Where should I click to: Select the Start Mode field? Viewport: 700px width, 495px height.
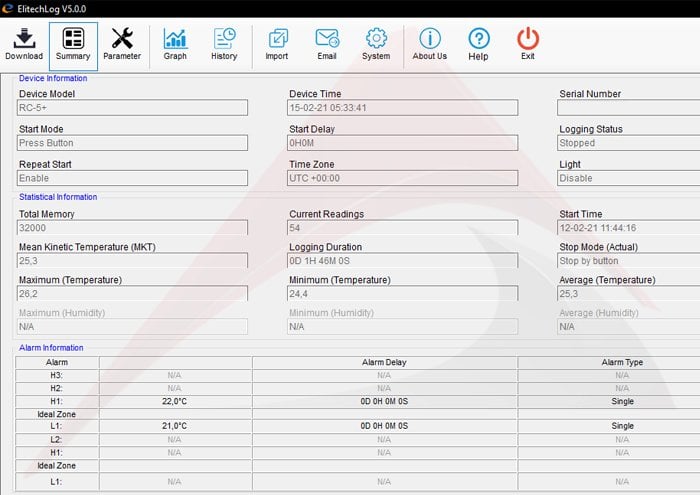pyautogui.click(x=132, y=143)
